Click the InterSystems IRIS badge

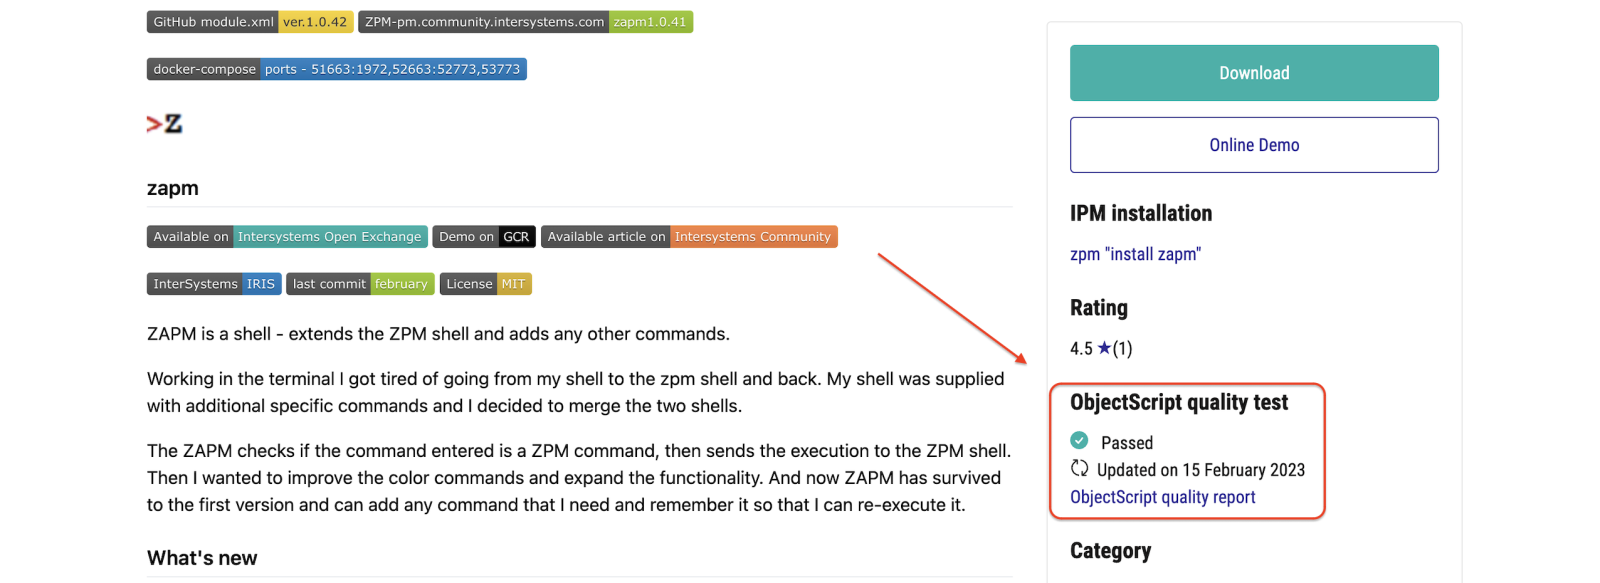[214, 284]
